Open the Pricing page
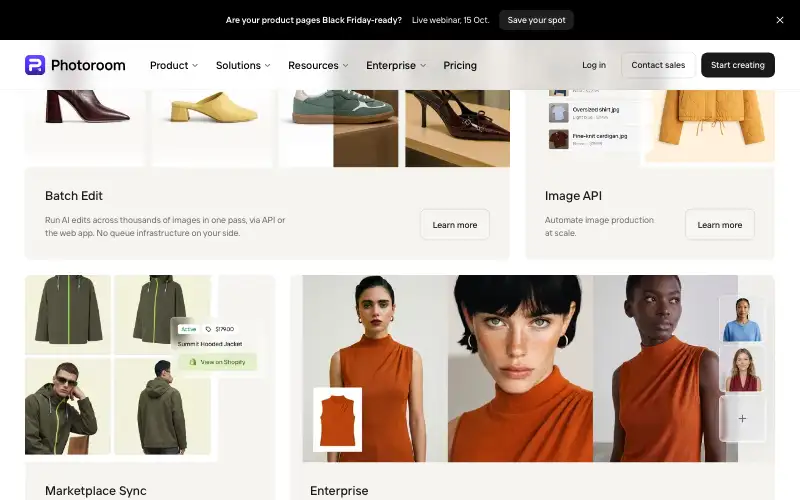The image size is (800, 500). 460,65
